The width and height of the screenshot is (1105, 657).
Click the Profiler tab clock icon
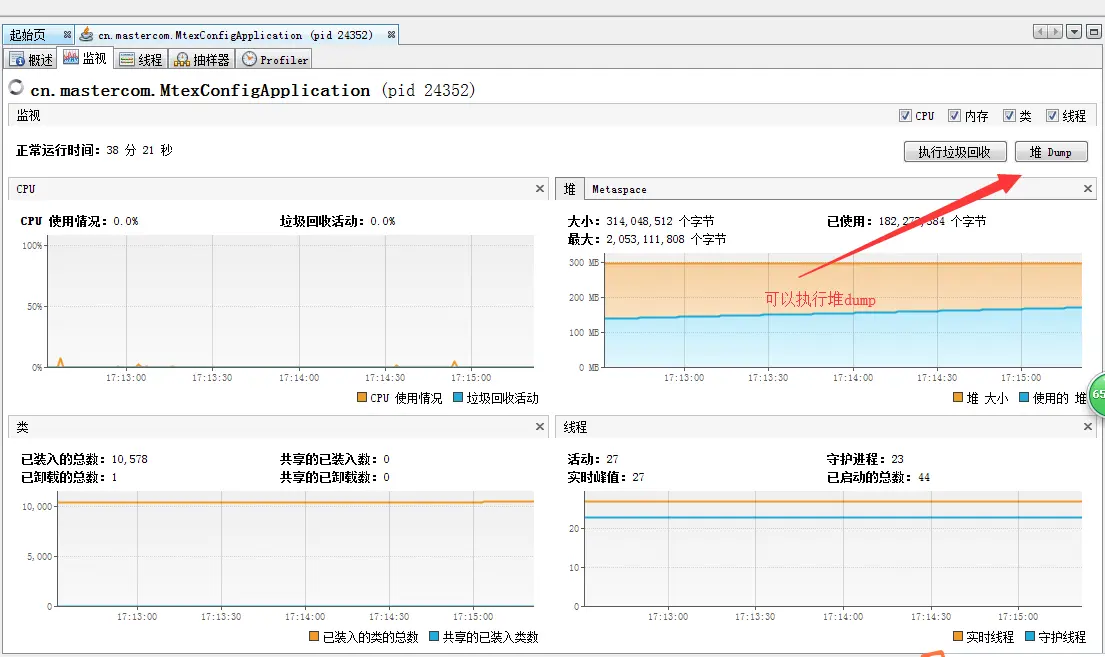[x=249, y=59]
